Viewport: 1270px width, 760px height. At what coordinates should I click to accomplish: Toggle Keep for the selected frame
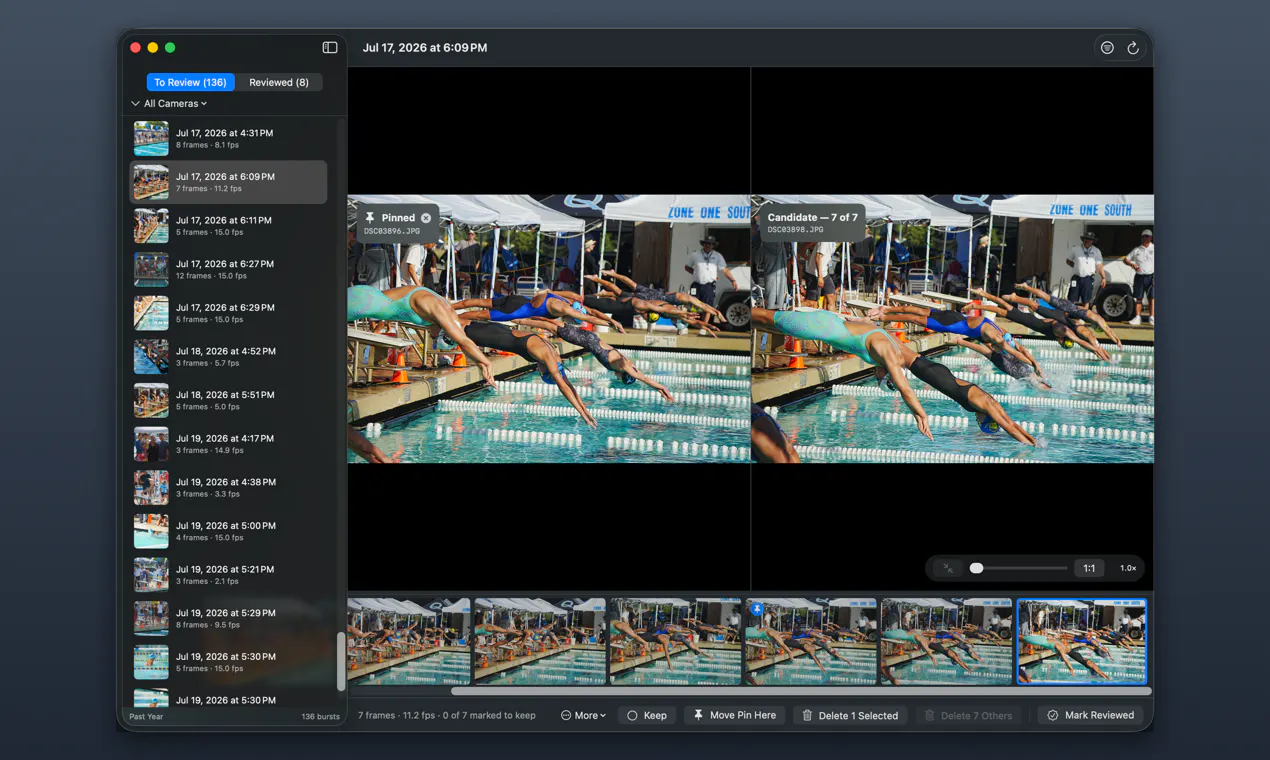coord(646,716)
